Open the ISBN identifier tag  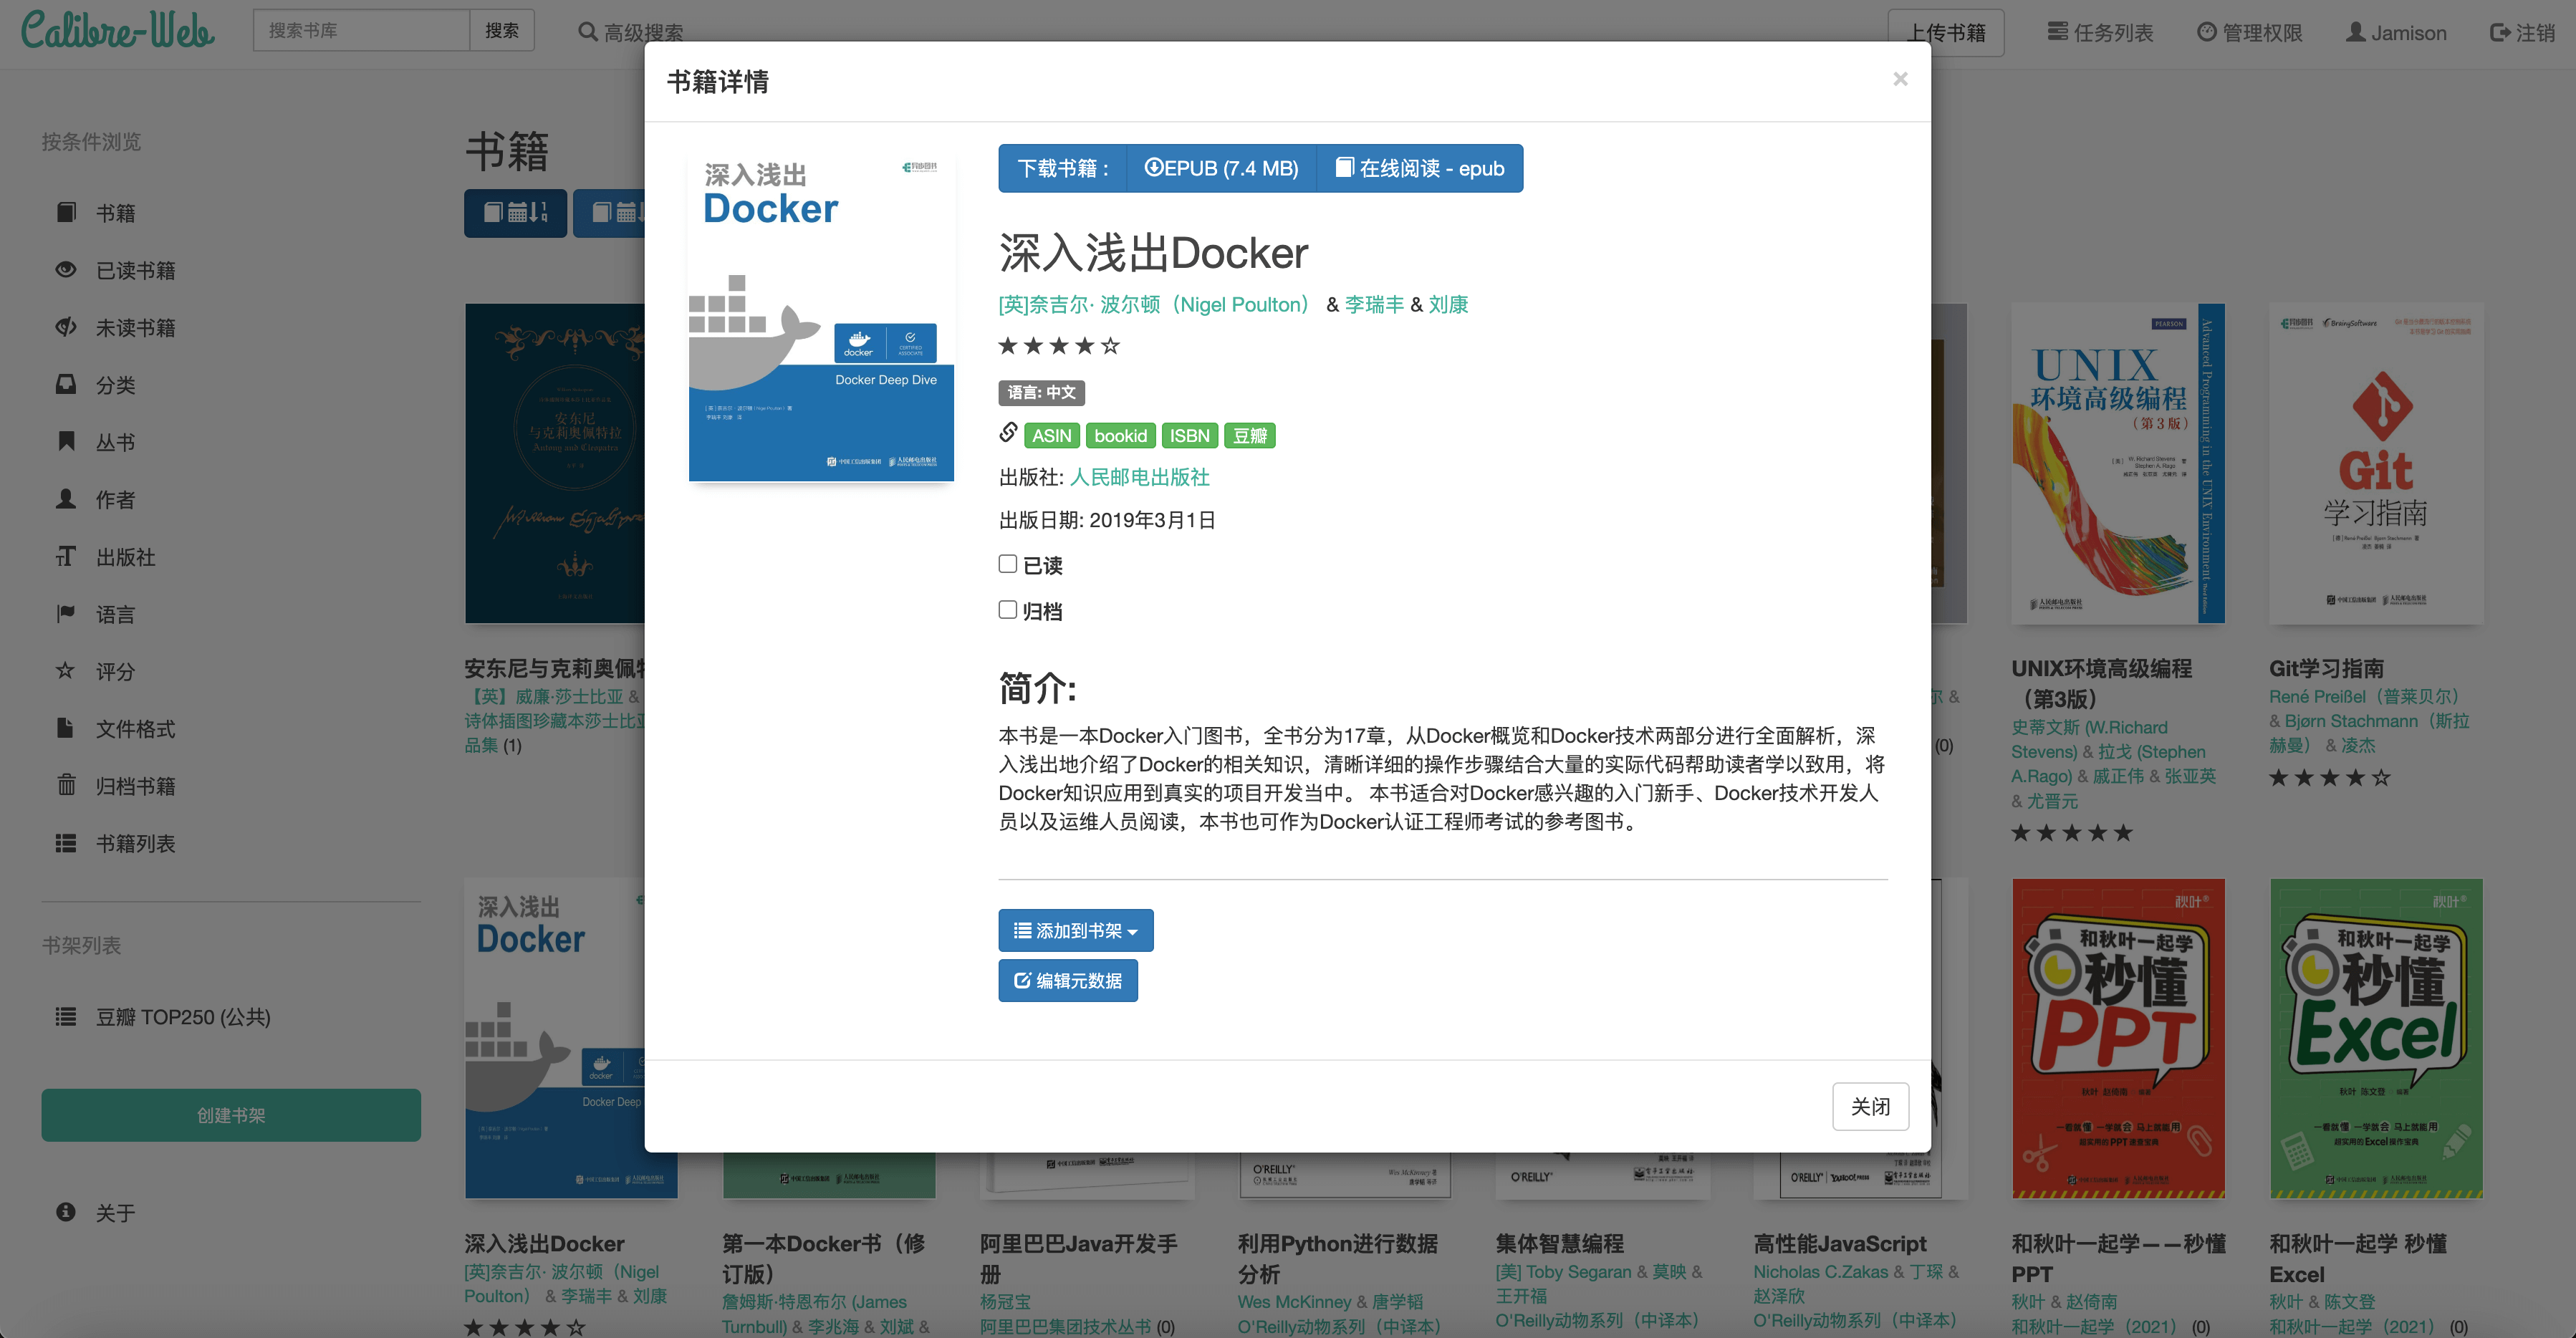[1189, 436]
